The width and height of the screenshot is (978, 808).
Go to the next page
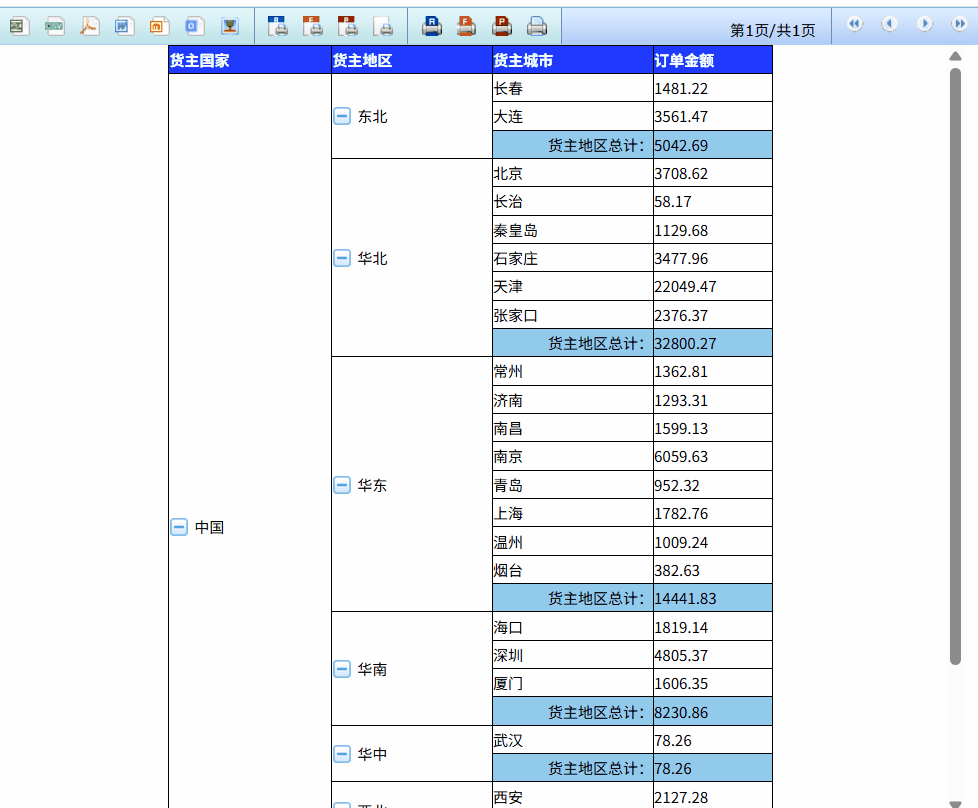[x=925, y=24]
